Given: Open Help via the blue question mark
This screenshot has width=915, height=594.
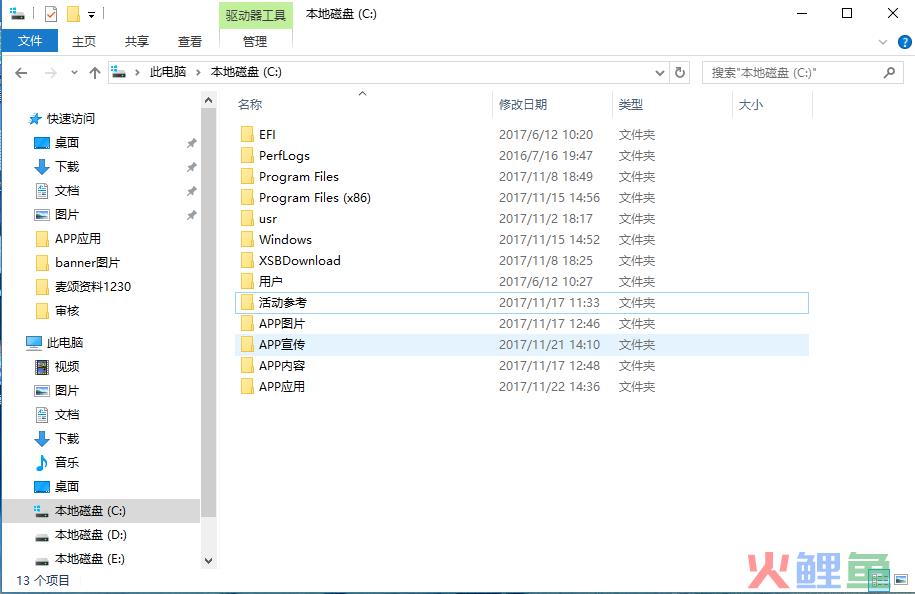Looking at the screenshot, I should 904,42.
